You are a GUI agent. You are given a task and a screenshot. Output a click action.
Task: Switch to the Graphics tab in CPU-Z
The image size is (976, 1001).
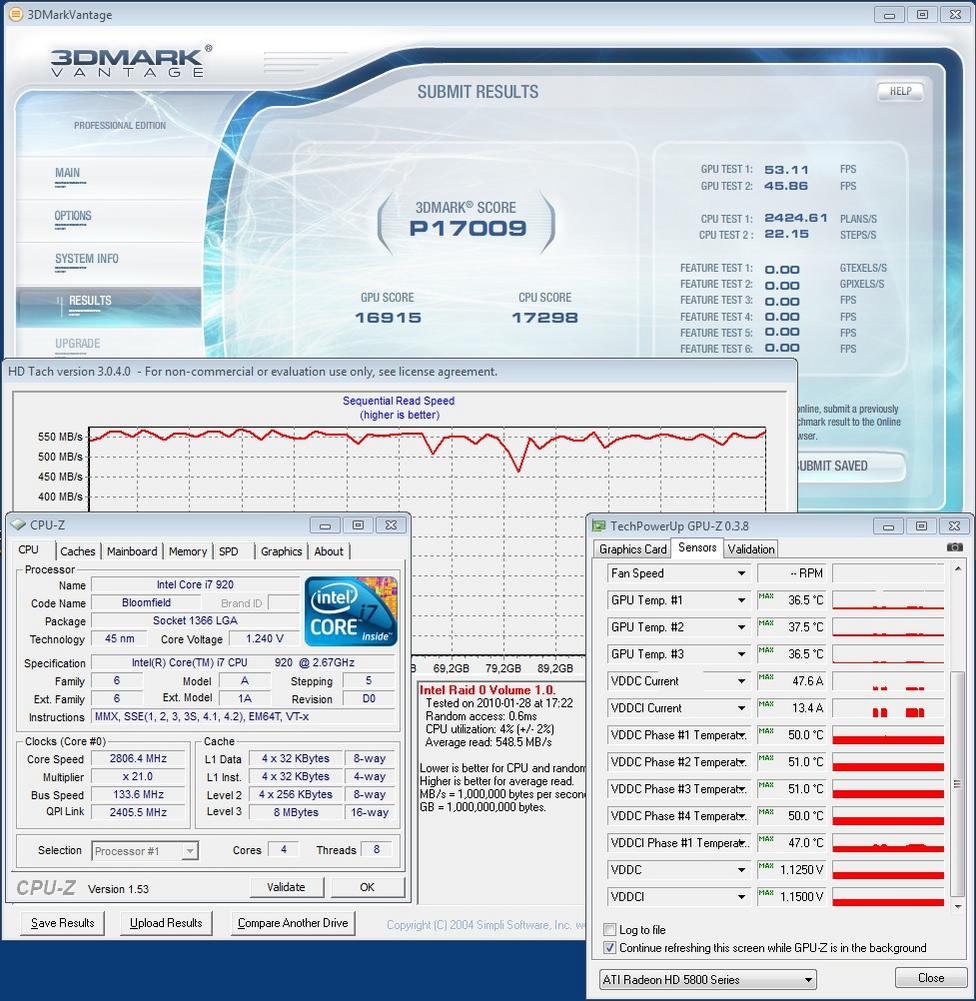click(281, 551)
